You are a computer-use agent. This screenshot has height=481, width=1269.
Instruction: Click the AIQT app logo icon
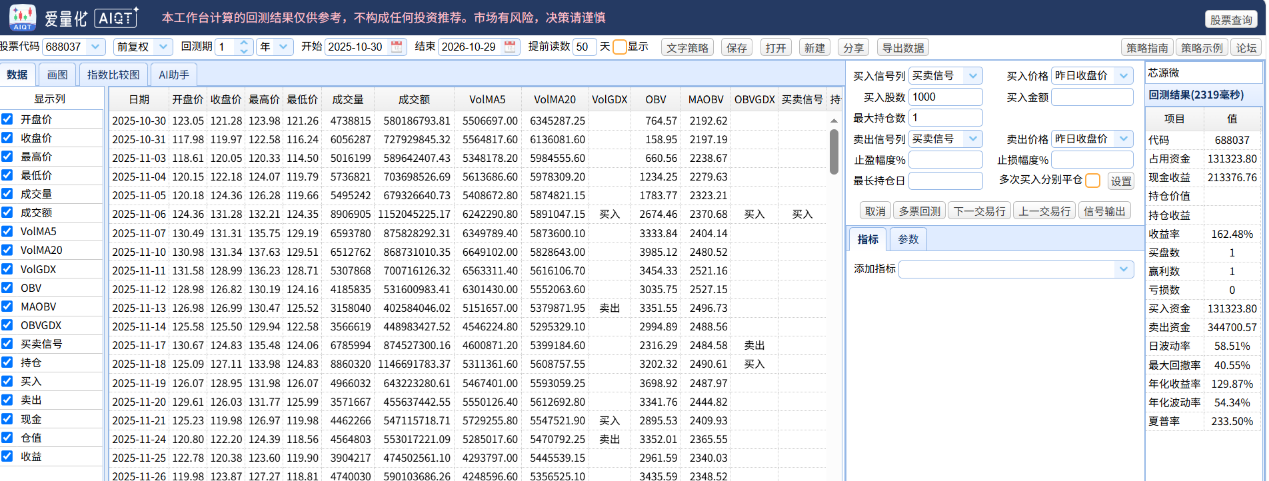[22, 17]
